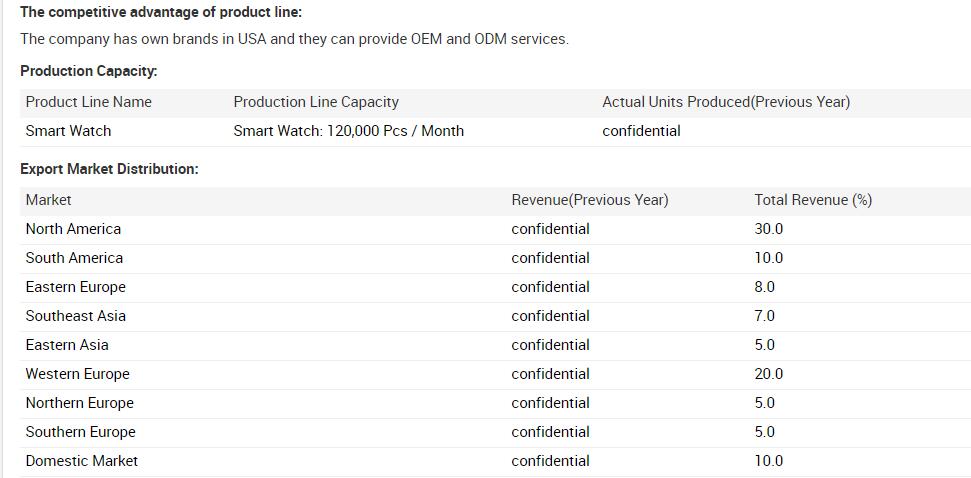Select the Eastern Asia row label
This screenshot has height=478, width=971.
(x=67, y=345)
